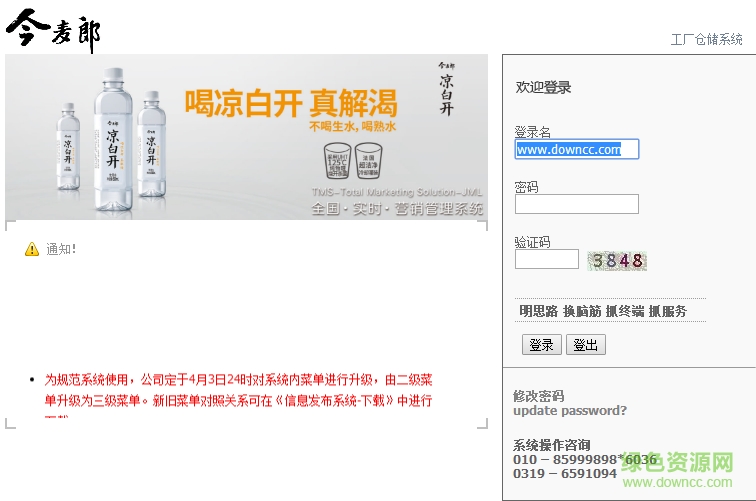Click the yellow warning notice icon

click(32, 249)
